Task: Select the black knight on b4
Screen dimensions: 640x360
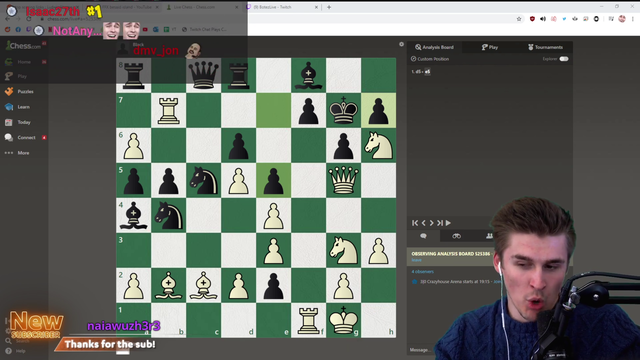Action: tap(169, 215)
